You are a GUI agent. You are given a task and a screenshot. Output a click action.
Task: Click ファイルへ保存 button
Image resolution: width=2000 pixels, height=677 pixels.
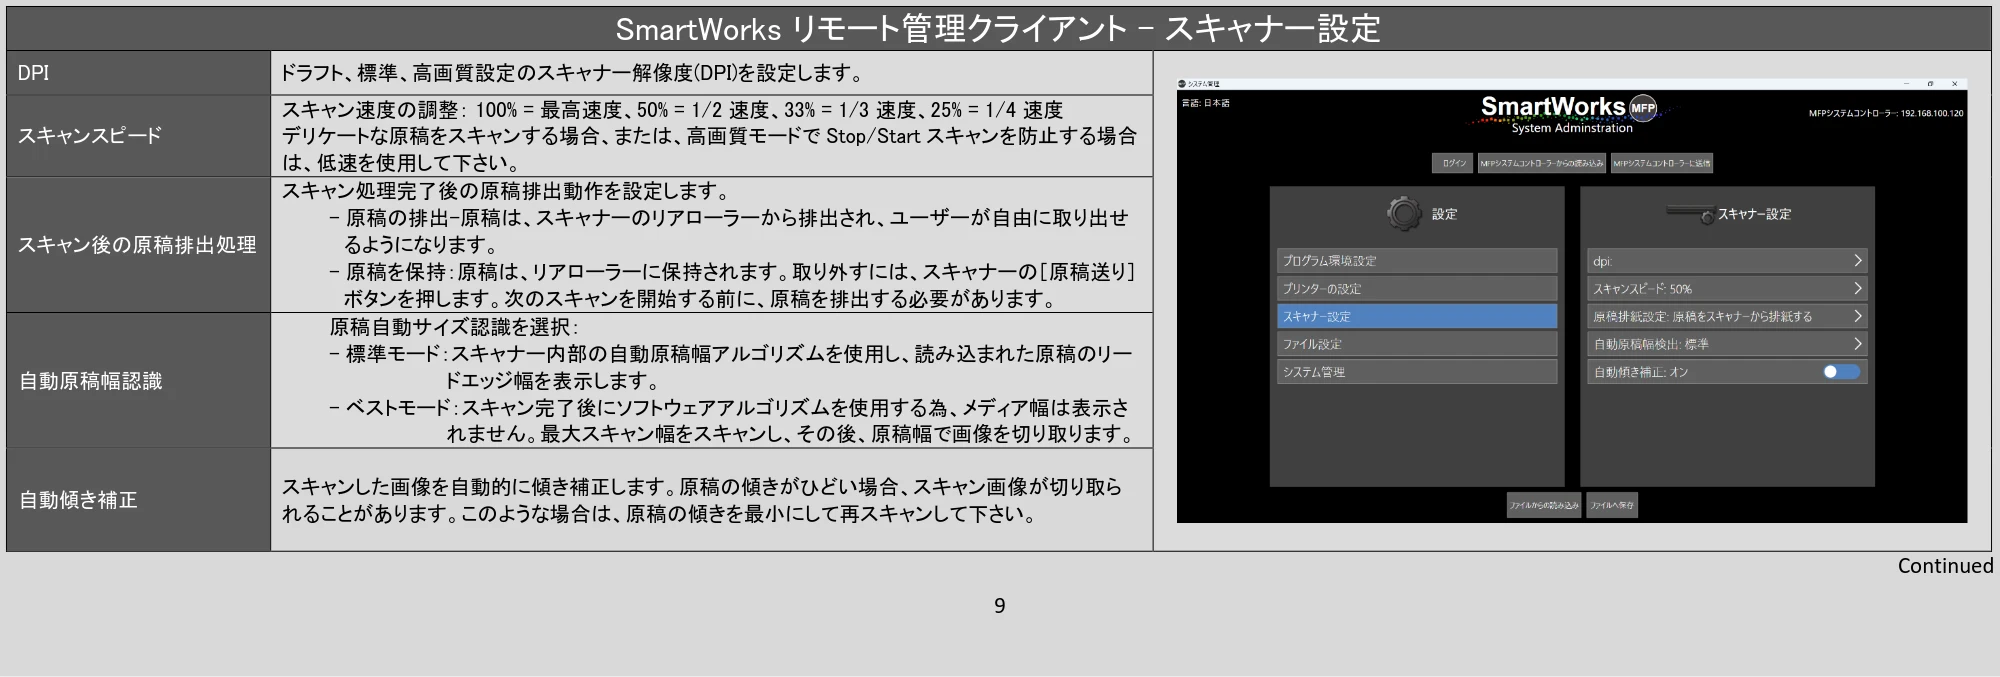click(x=1612, y=505)
